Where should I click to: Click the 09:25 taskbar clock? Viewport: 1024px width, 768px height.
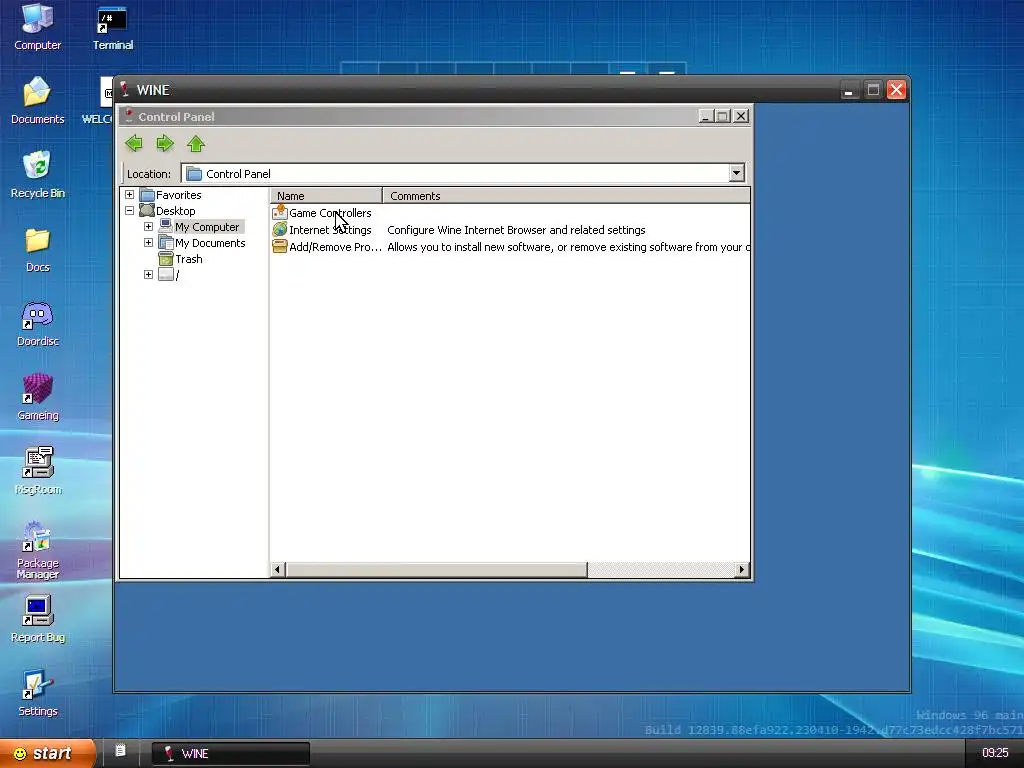coord(995,753)
